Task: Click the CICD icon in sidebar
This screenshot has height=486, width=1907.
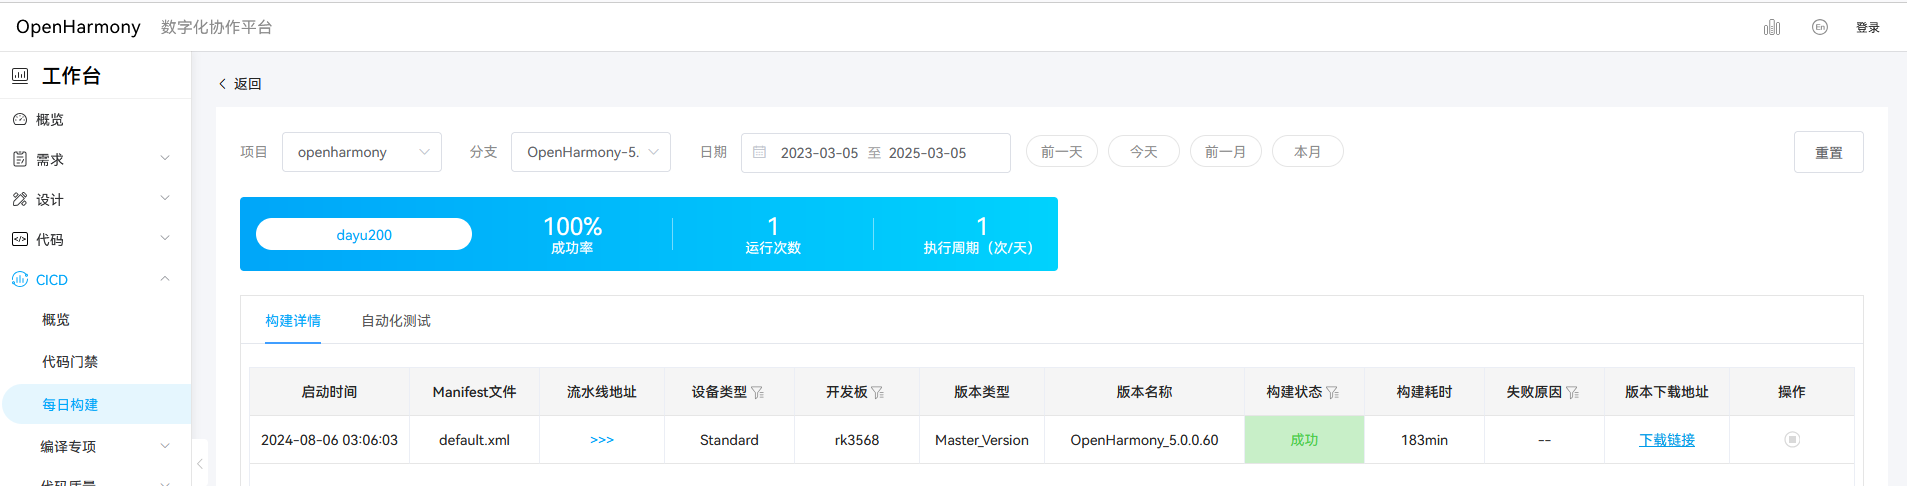Action: coord(20,279)
